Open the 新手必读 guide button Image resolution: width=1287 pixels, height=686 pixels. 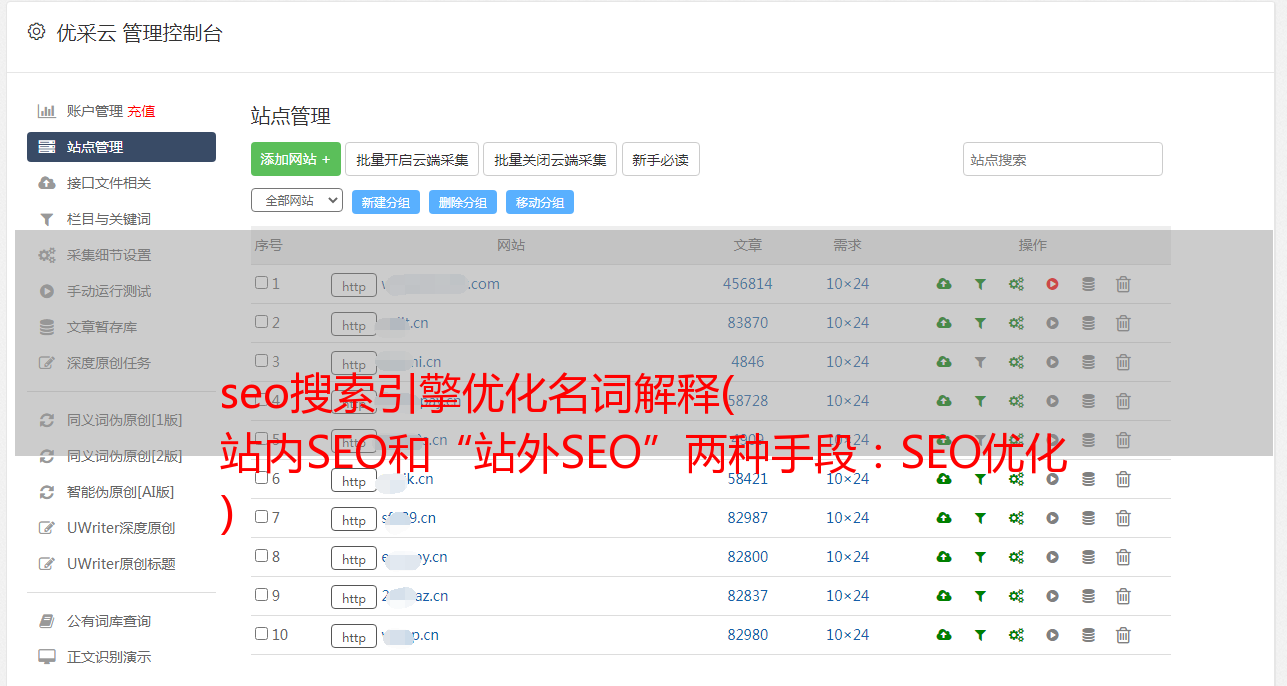[x=660, y=159]
